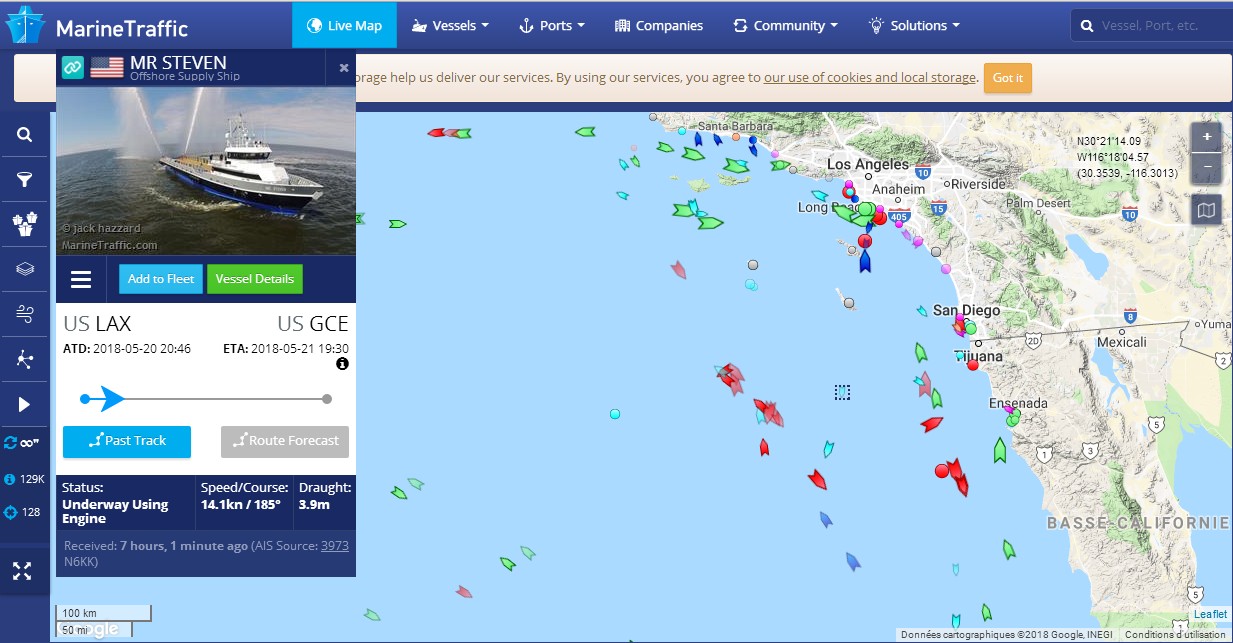Viewport: 1233px width, 643px height.
Task: Zoom in on the map
Action: (1207, 137)
